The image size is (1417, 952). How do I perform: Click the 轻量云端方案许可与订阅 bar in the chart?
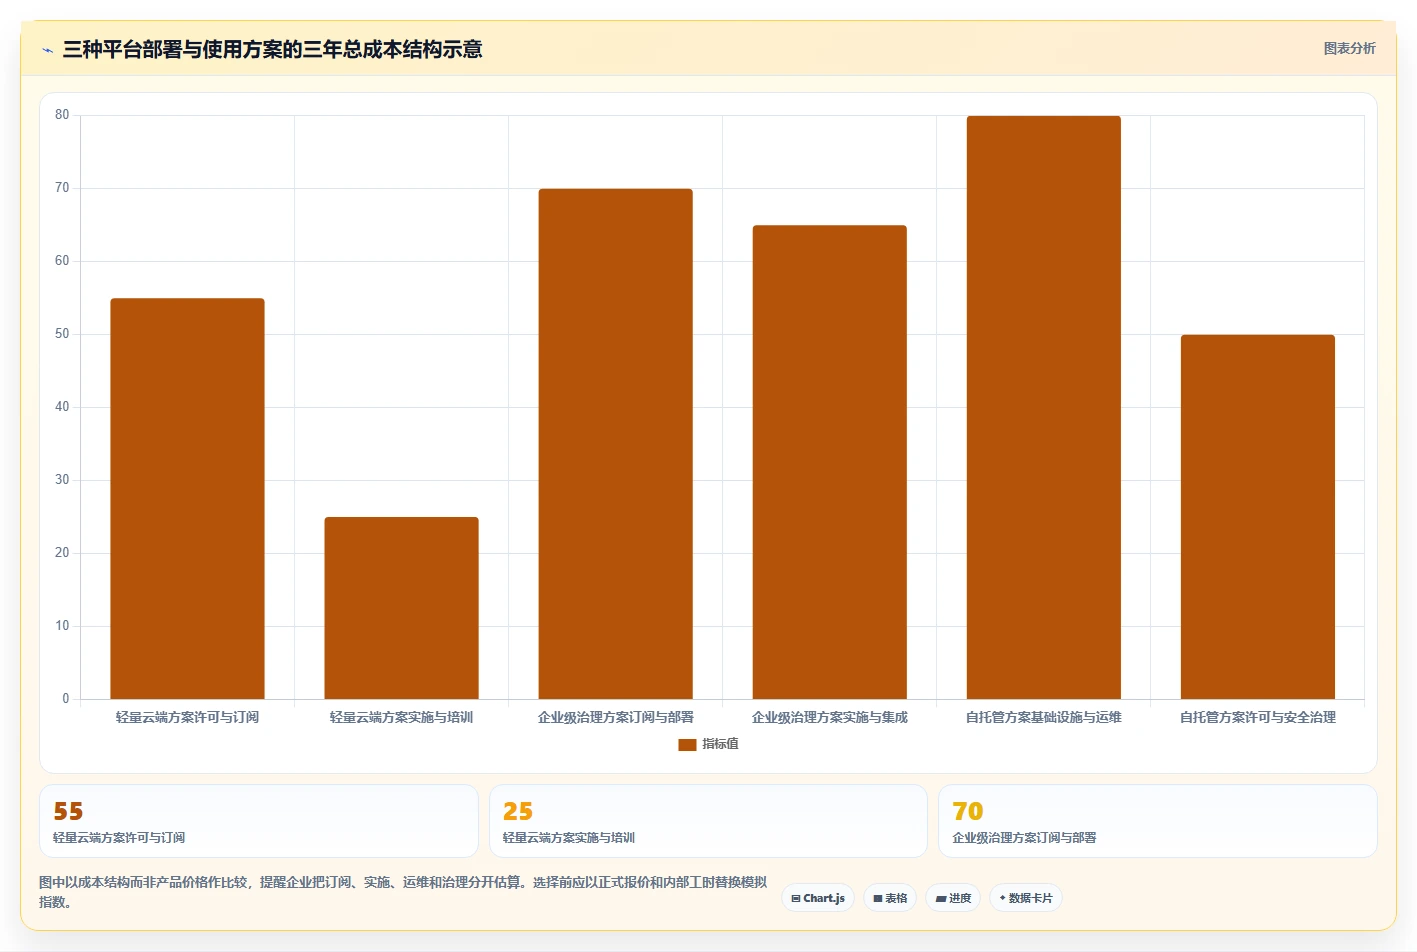[188, 498]
